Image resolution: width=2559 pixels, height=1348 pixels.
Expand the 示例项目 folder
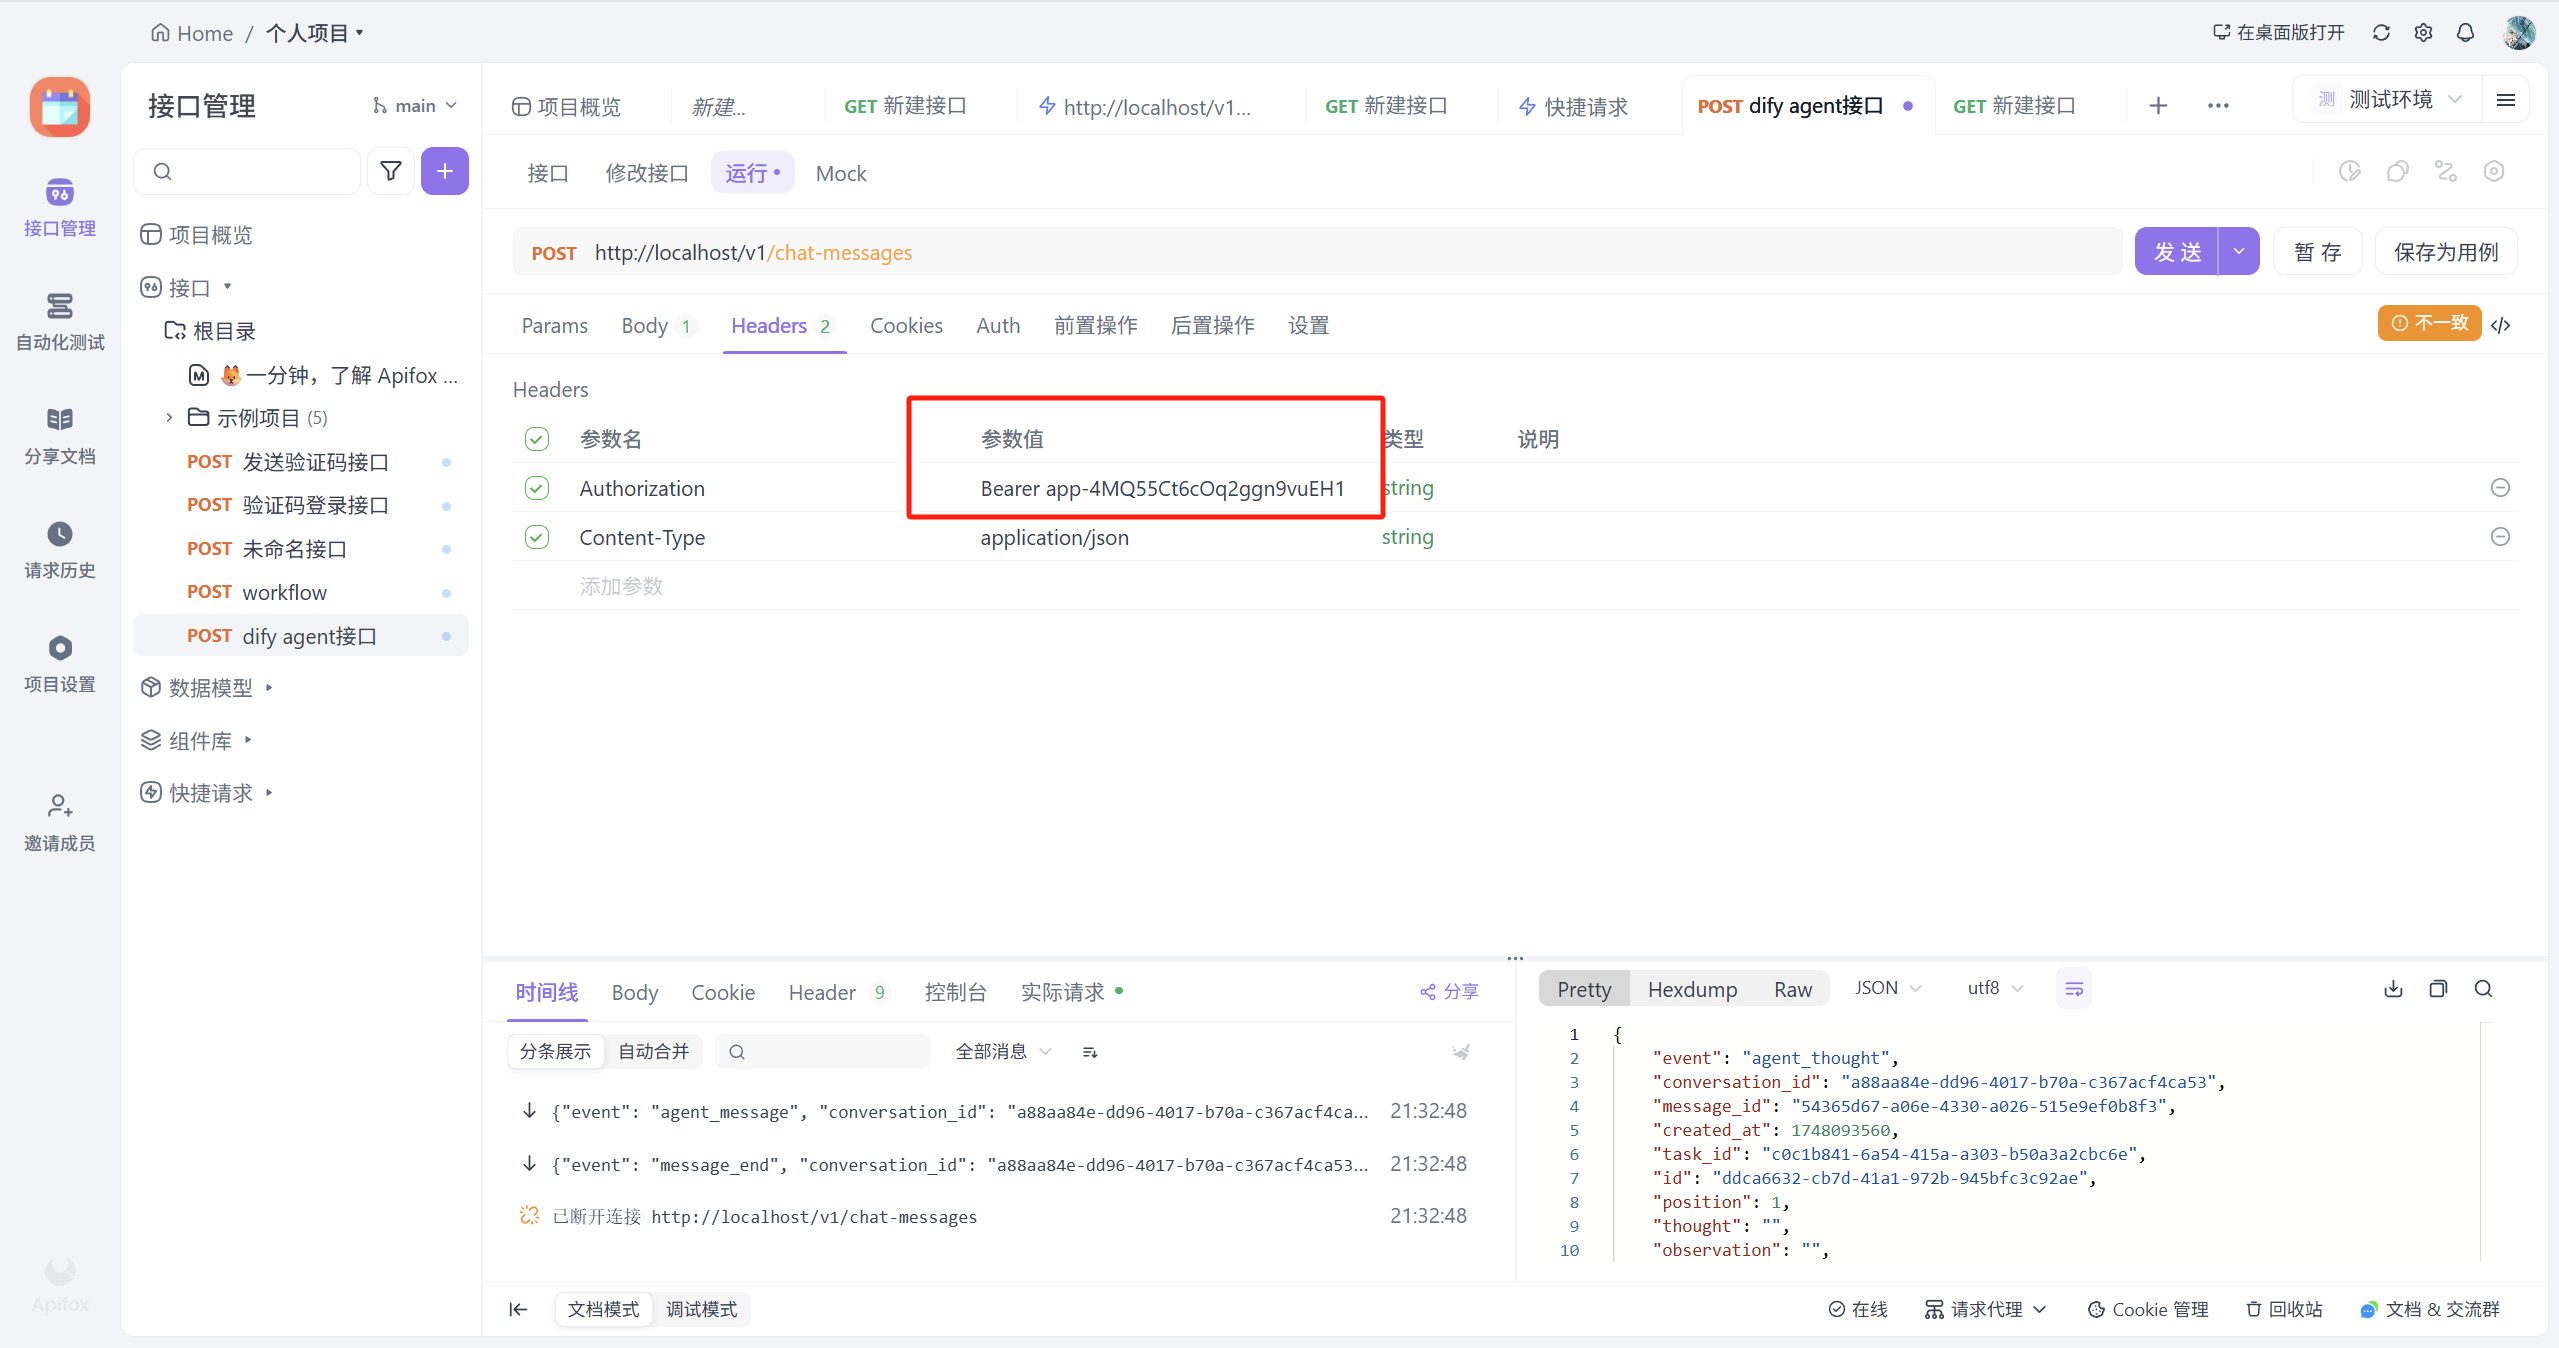coord(169,418)
